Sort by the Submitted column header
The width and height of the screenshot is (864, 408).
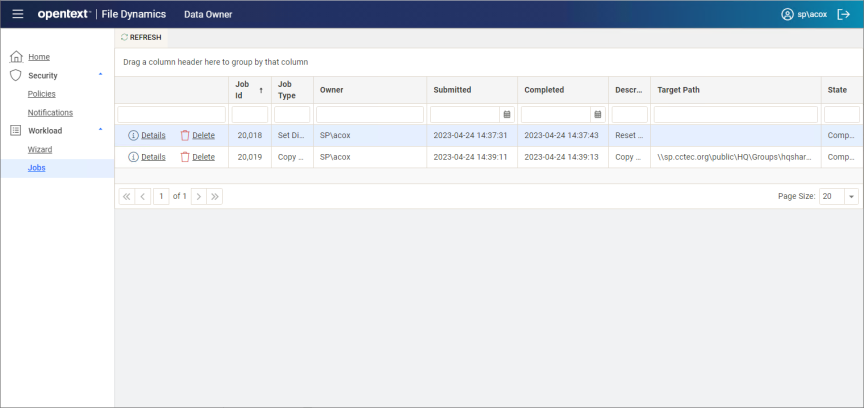tap(472, 90)
